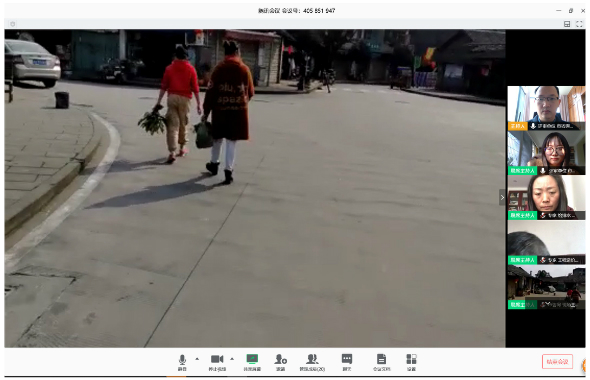The height and width of the screenshot is (380, 590).
Task: Select muted co-host thumbnail of long-haired woman
Action: [x=546, y=198]
